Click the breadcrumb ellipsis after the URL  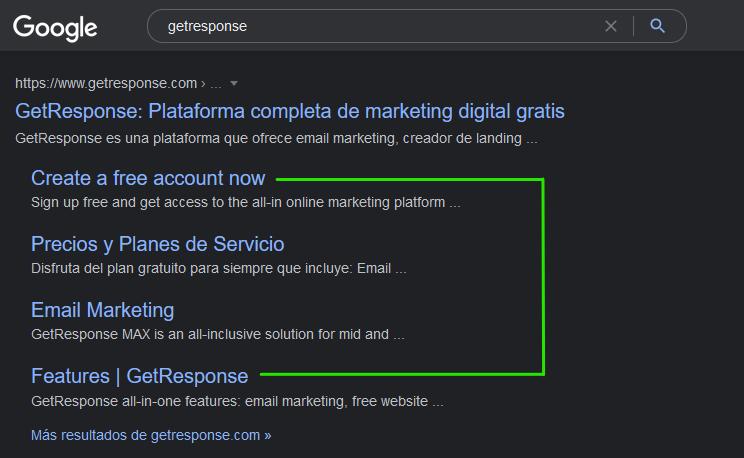(x=216, y=83)
